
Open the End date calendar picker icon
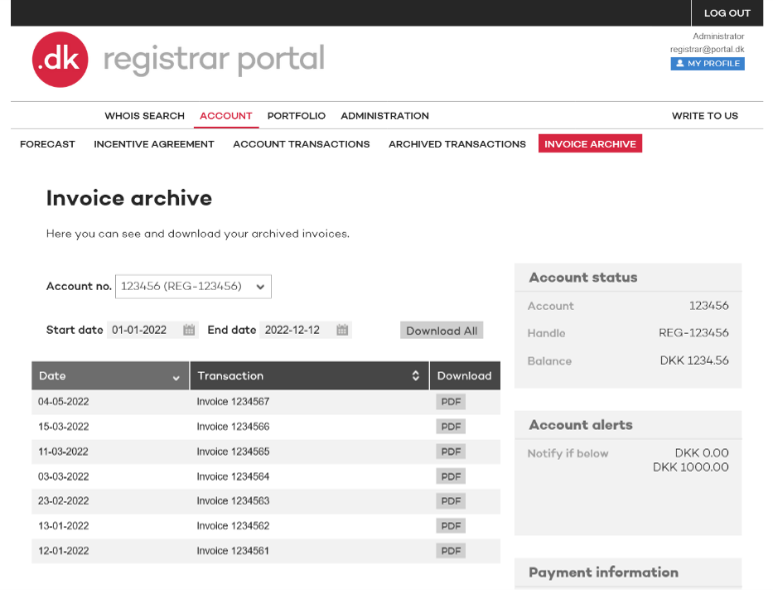[342, 330]
